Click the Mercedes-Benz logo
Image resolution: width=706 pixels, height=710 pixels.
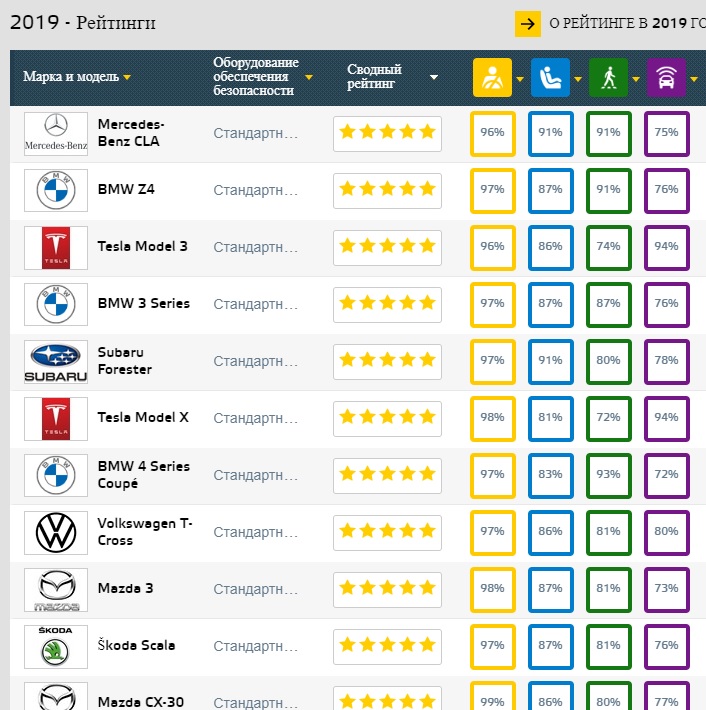coord(56,134)
